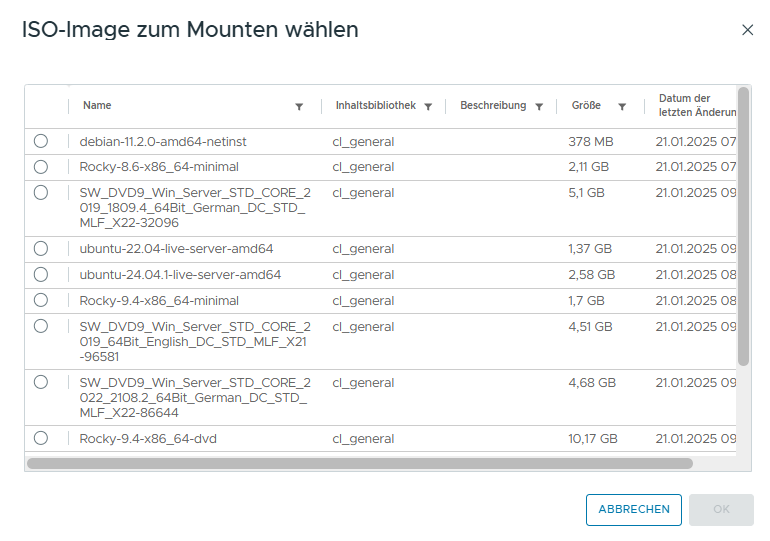Image resolution: width=770 pixels, height=541 pixels.
Task: Click cl_general in the Rocky-9.4-x86_64-dvd row
Action: [x=363, y=439]
